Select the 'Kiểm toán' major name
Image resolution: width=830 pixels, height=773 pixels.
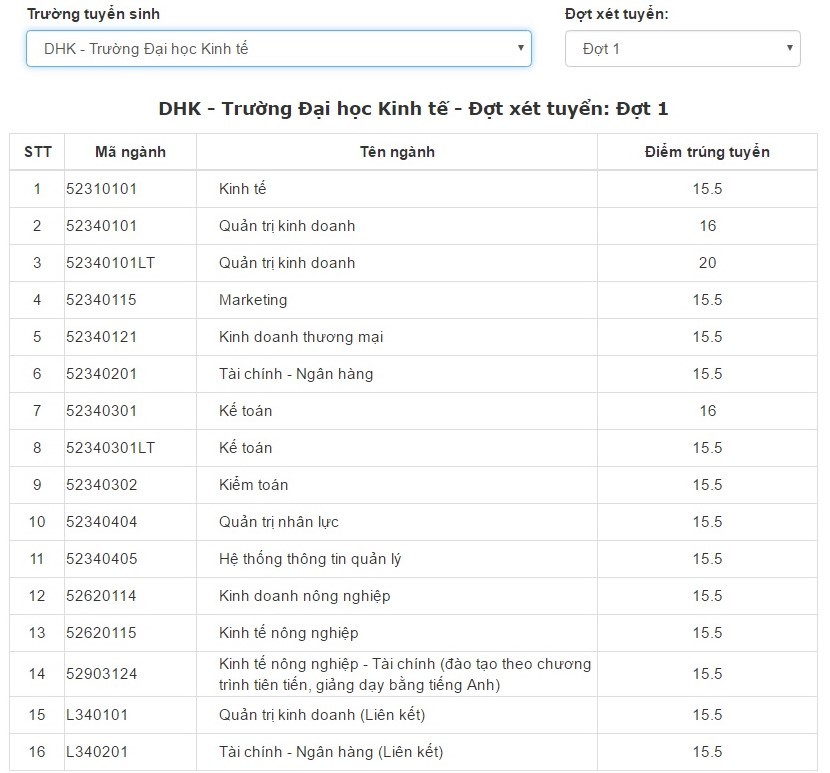coord(253,485)
